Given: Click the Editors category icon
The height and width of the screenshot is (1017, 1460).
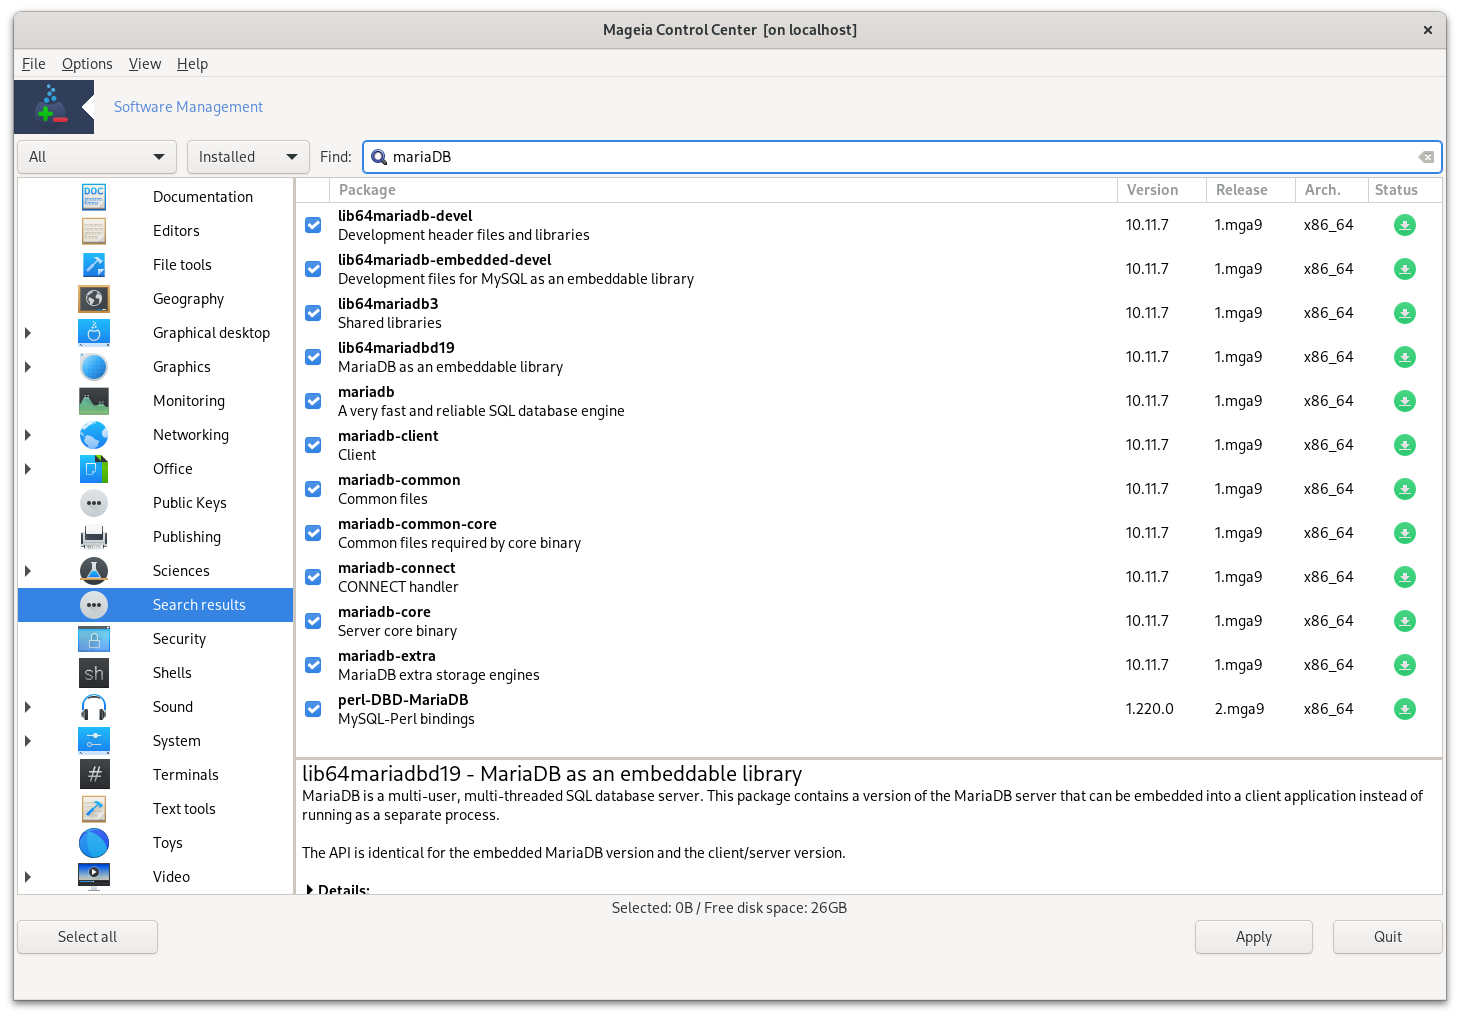Looking at the screenshot, I should click(x=94, y=231).
